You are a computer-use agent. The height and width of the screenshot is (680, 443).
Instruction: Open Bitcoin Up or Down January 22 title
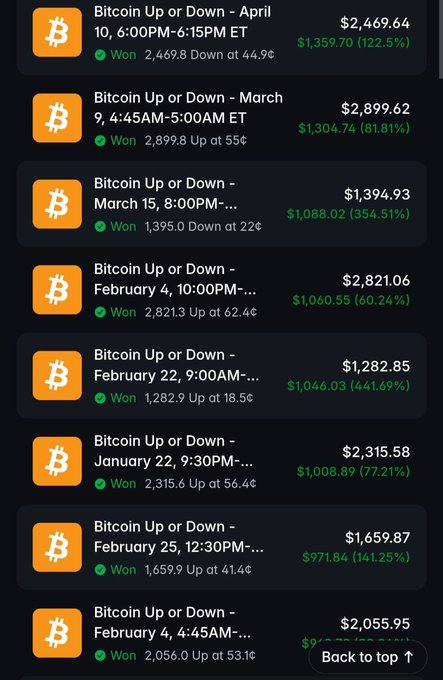173,451
